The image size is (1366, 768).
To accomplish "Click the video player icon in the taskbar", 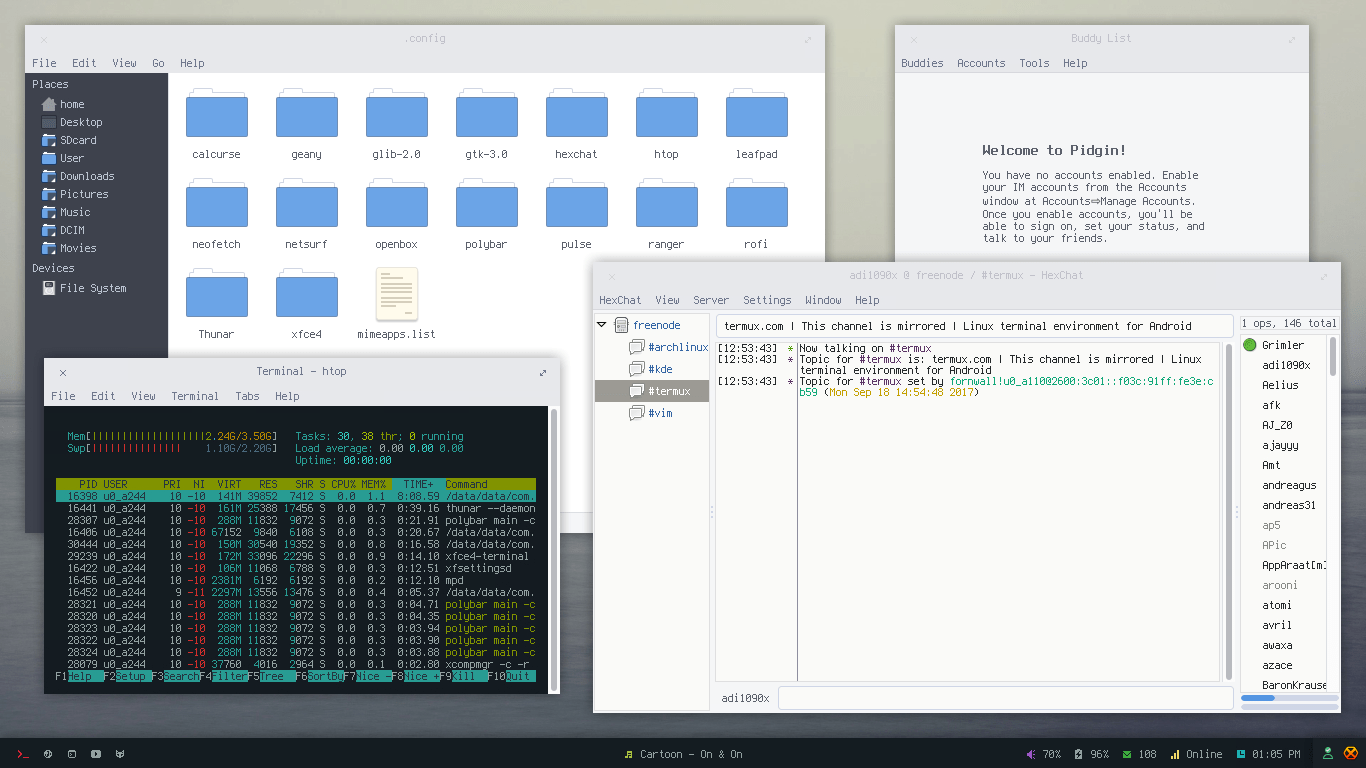I will pyautogui.click(x=96, y=754).
